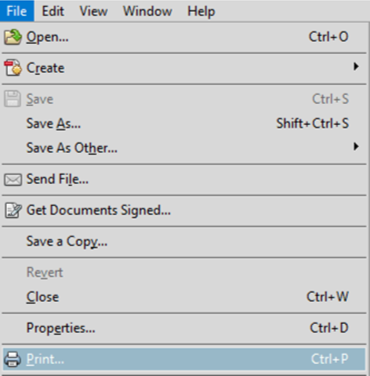Click the Ctrl+O shortcut next to Open
370x376 pixels.
(329, 37)
